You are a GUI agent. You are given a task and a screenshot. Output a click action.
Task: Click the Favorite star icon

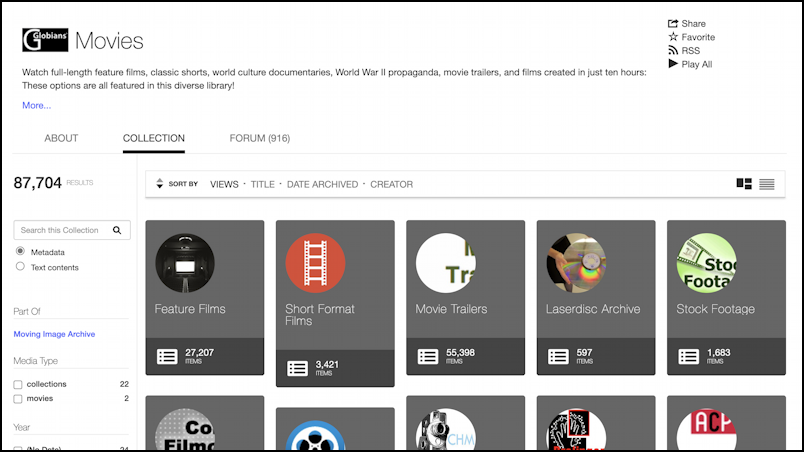(673, 37)
